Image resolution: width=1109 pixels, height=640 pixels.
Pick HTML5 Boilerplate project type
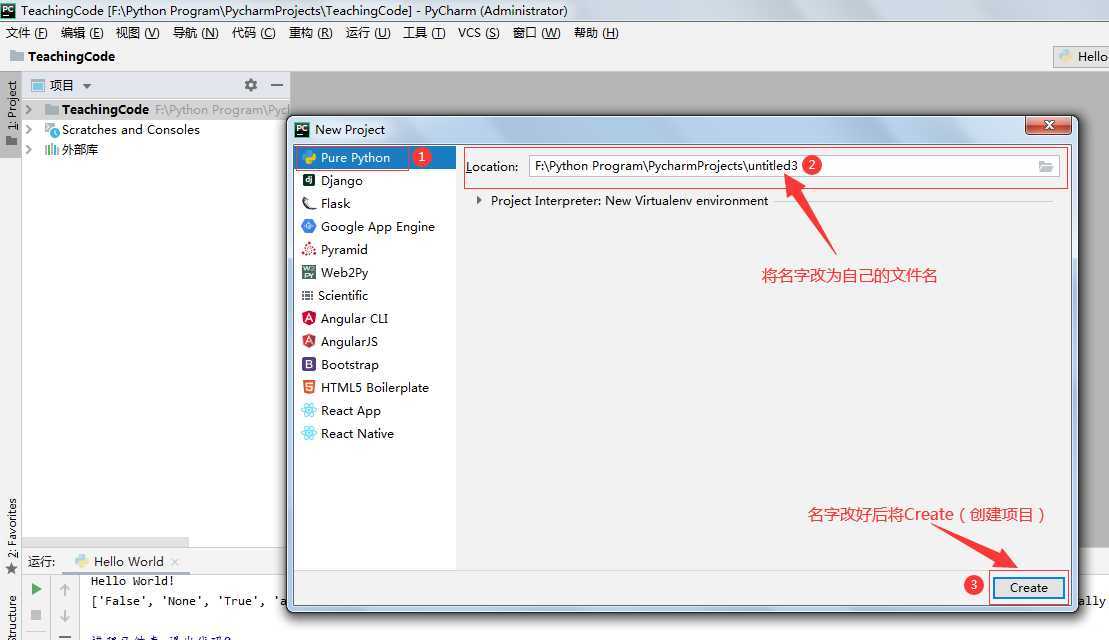[374, 388]
